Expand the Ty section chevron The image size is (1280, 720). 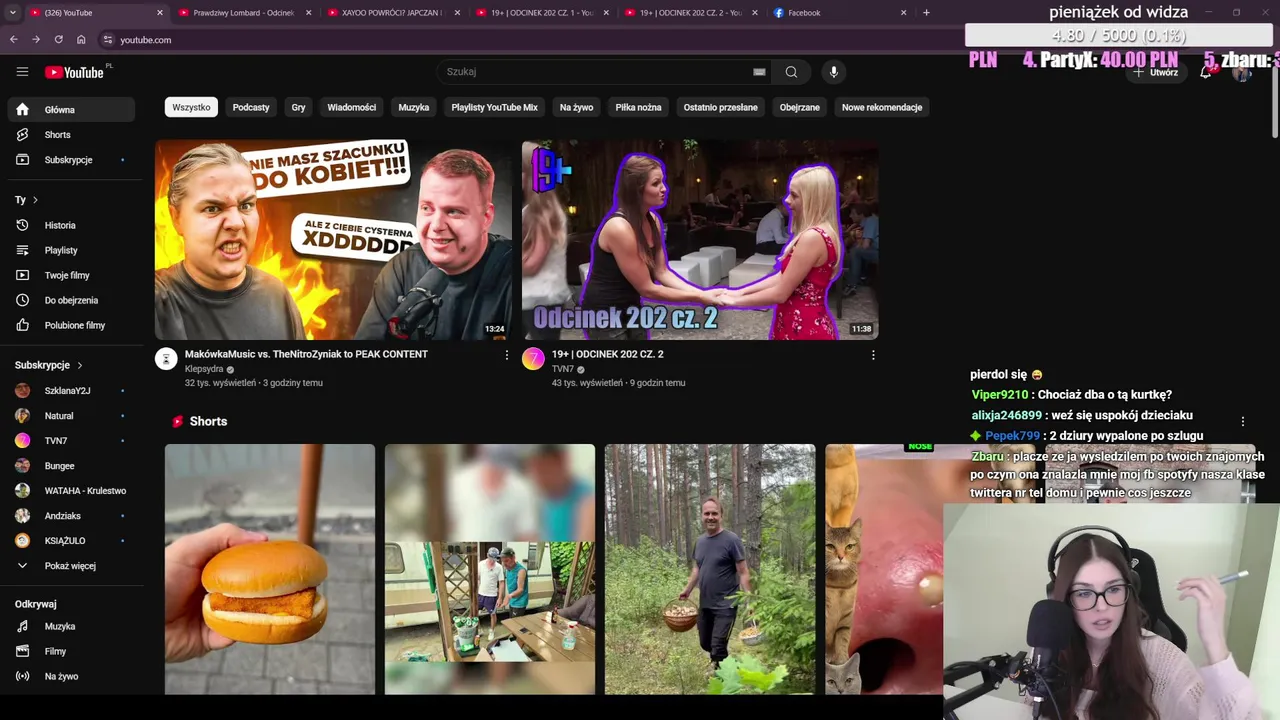(35, 200)
